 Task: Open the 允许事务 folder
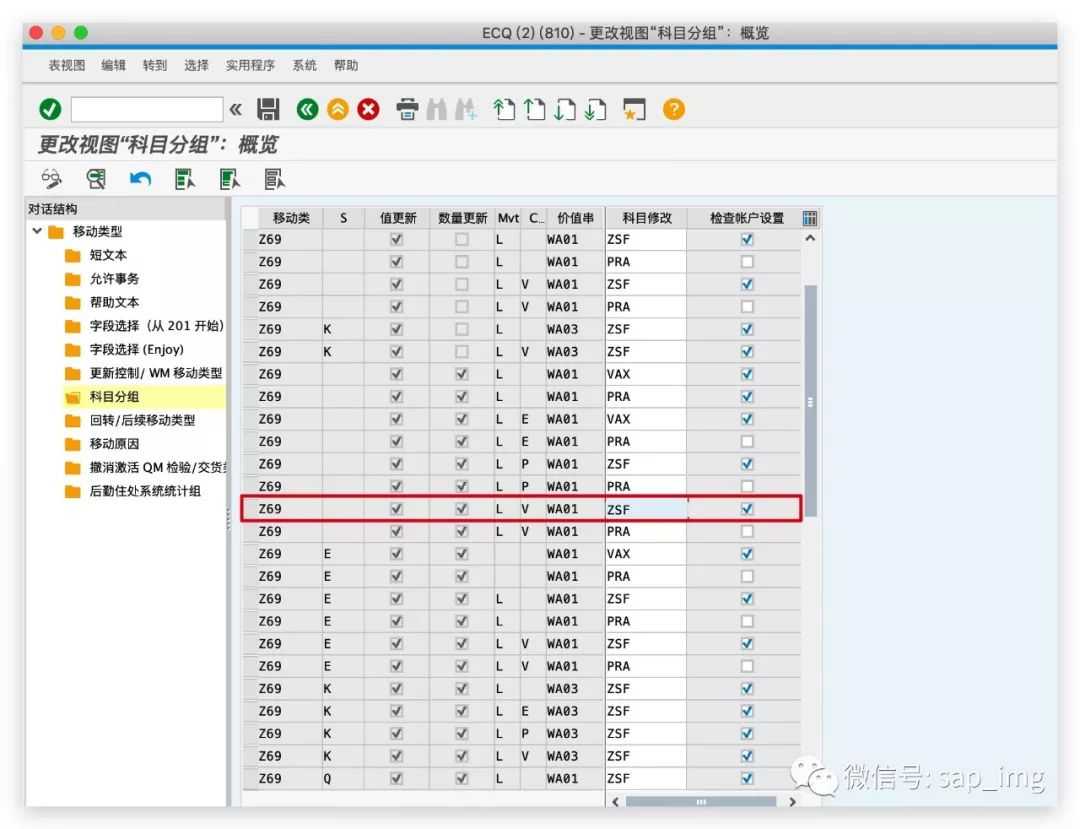point(102,279)
